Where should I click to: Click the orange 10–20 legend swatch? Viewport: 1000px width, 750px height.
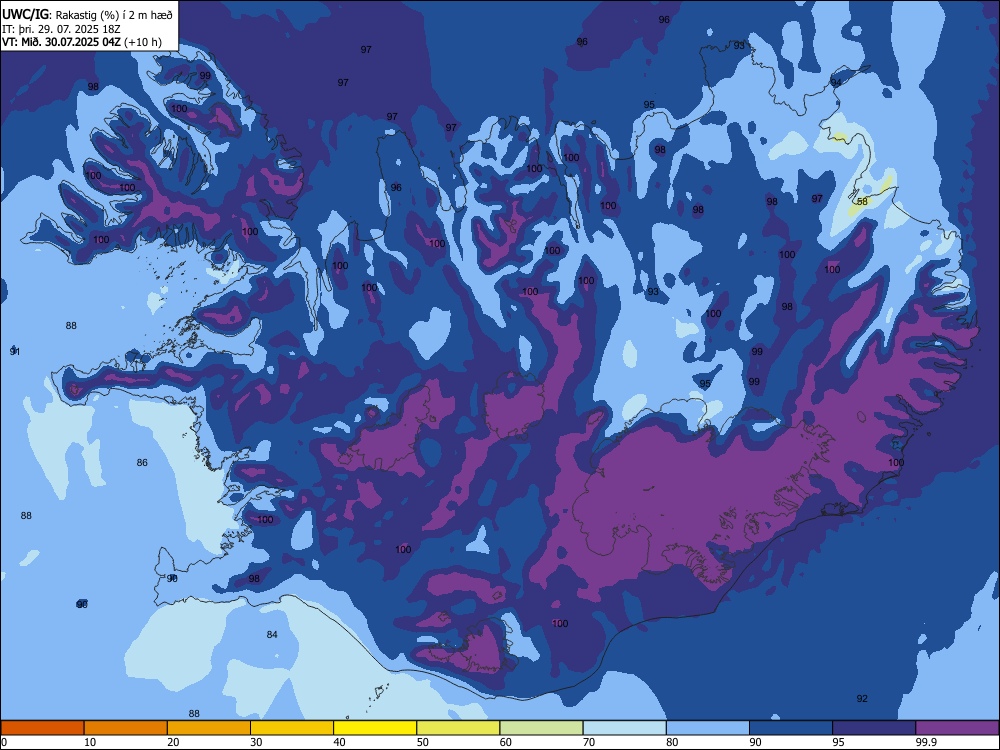(126, 728)
